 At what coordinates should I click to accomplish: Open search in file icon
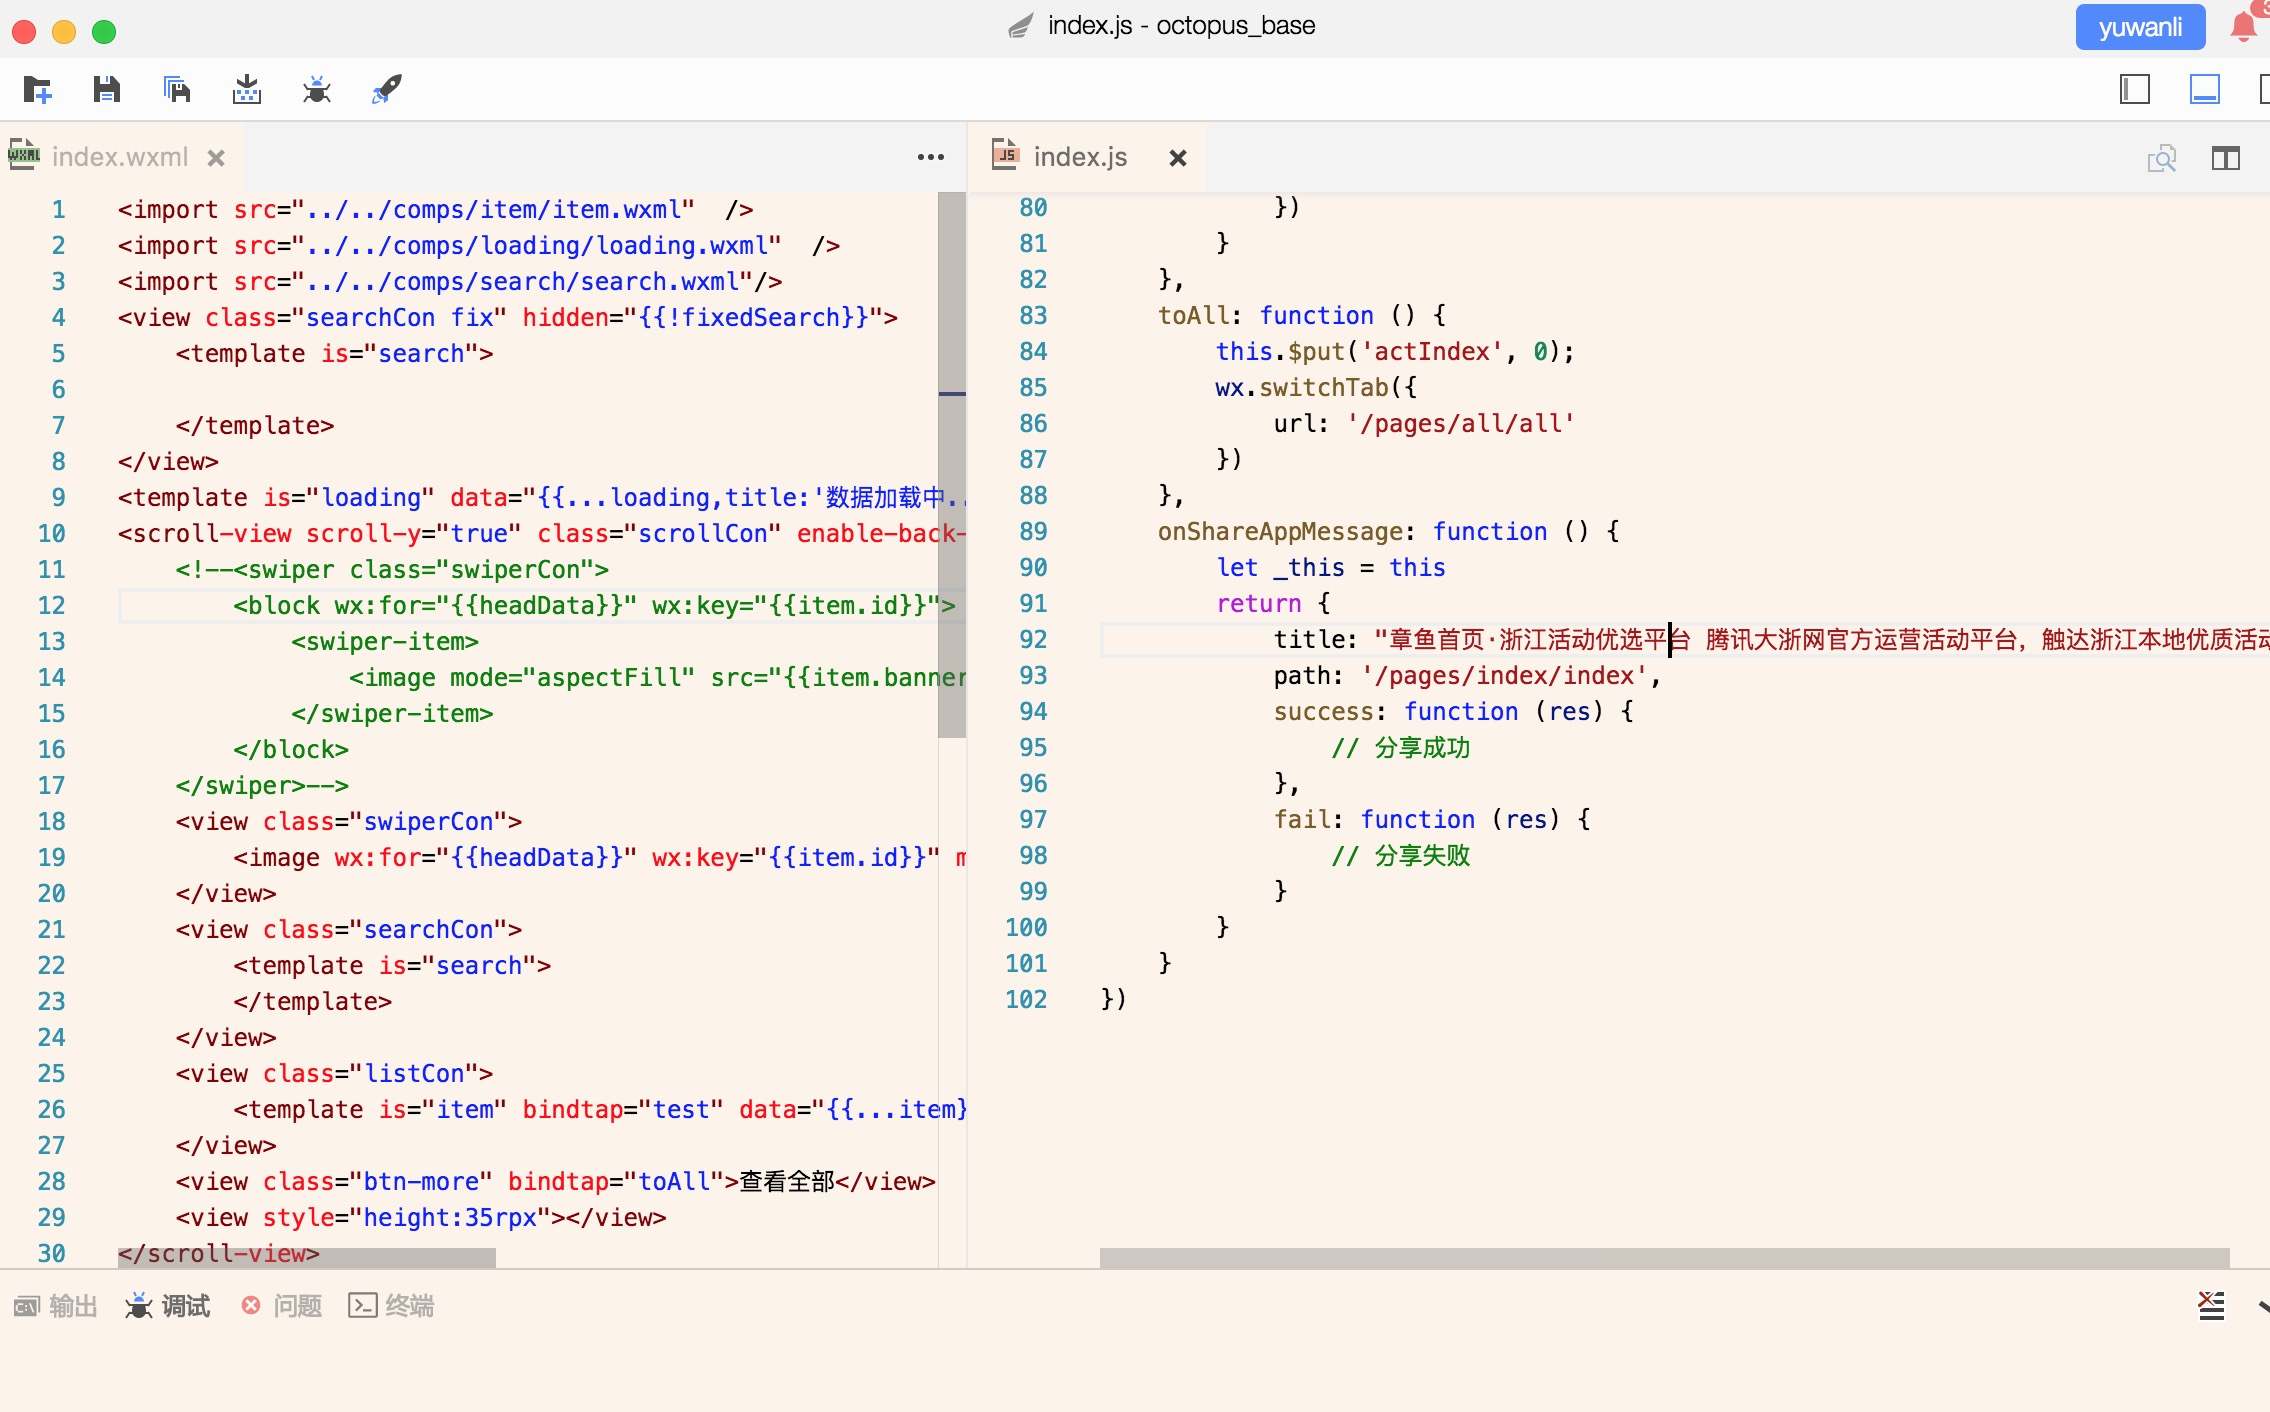tap(2161, 158)
